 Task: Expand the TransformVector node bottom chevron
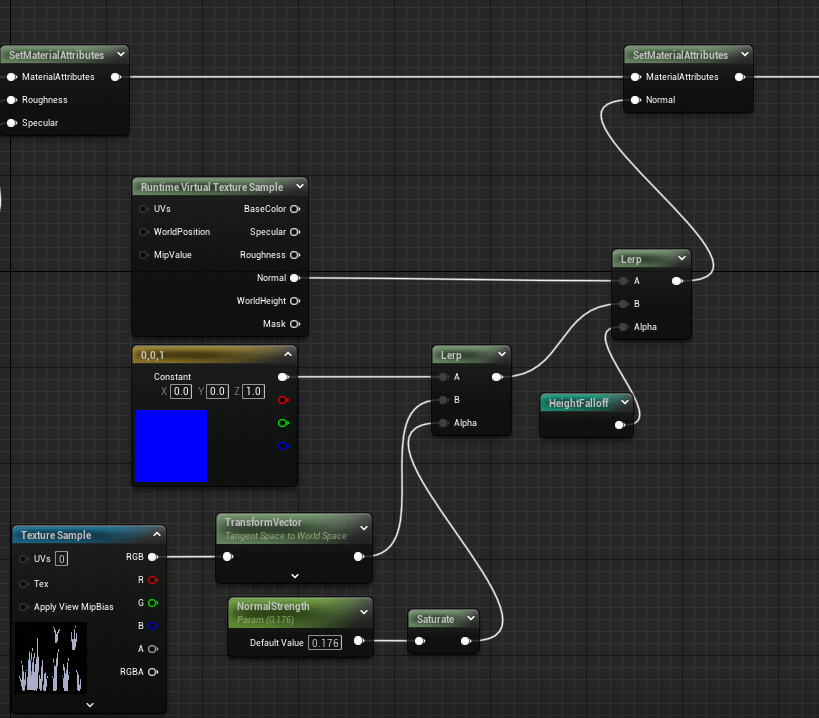pos(295,576)
